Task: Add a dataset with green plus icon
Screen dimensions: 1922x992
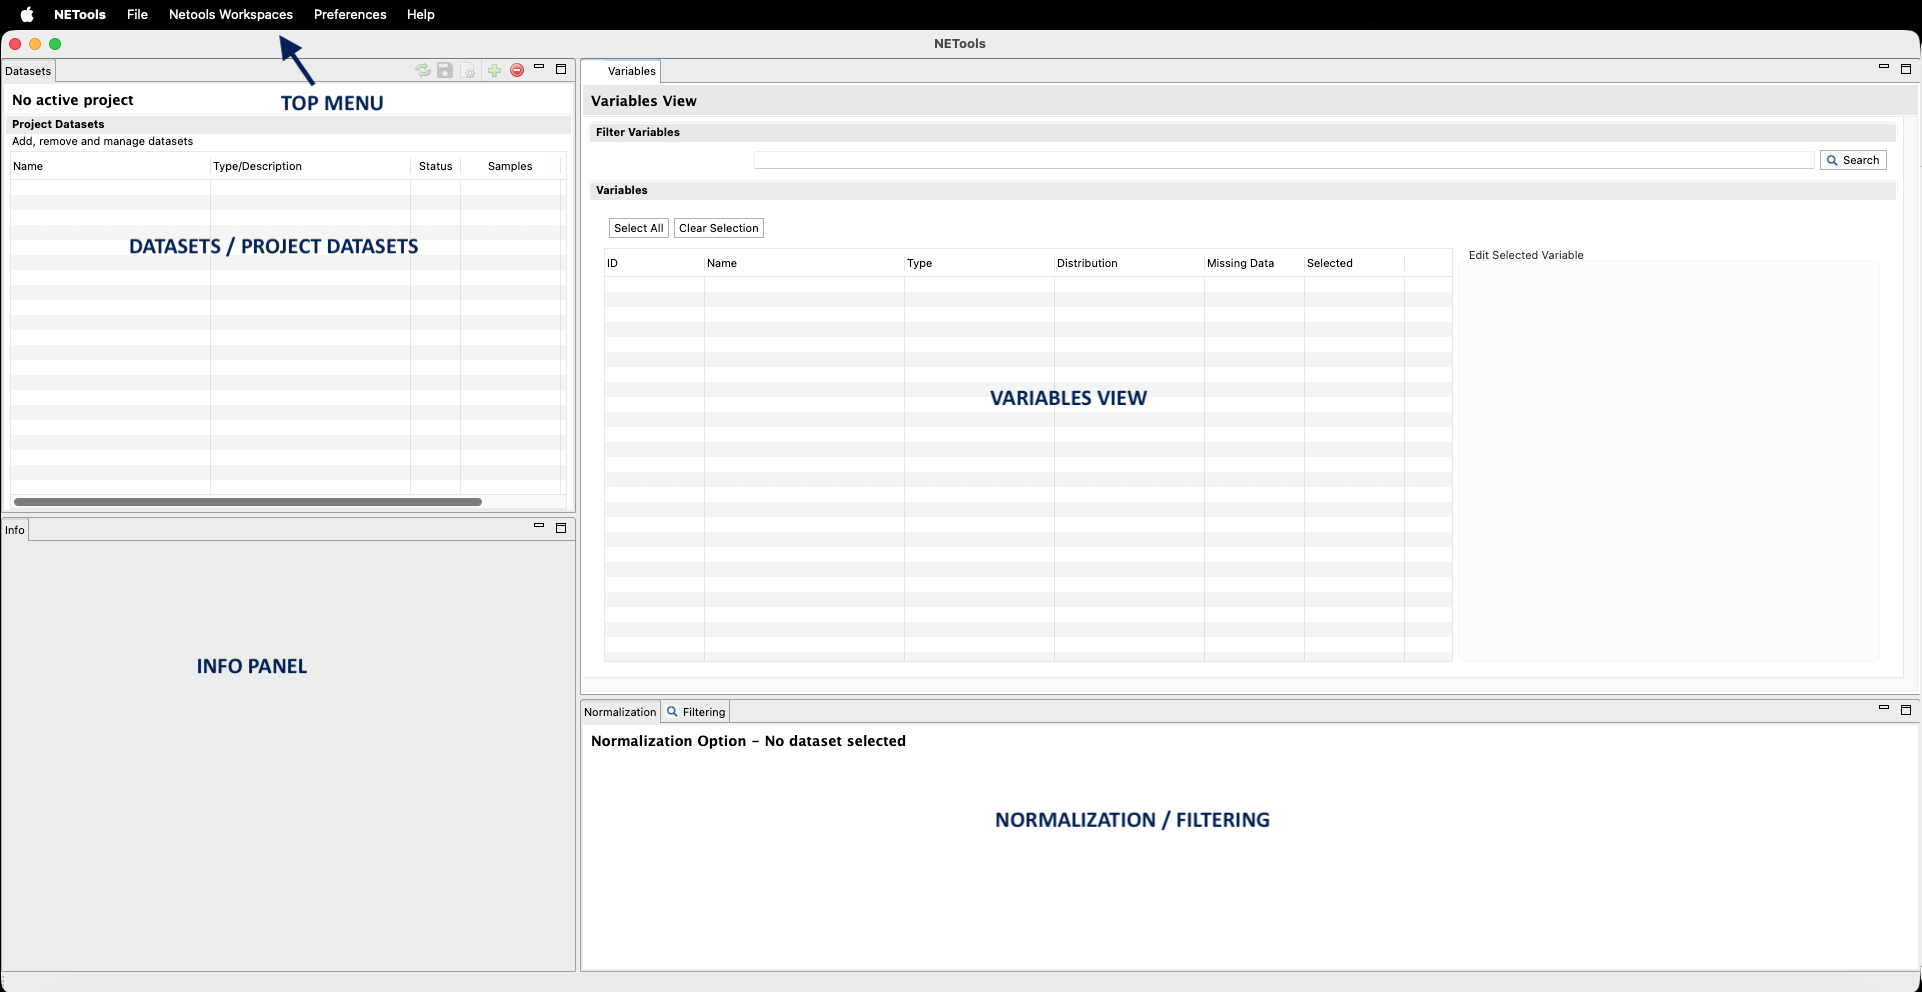Action: (494, 70)
